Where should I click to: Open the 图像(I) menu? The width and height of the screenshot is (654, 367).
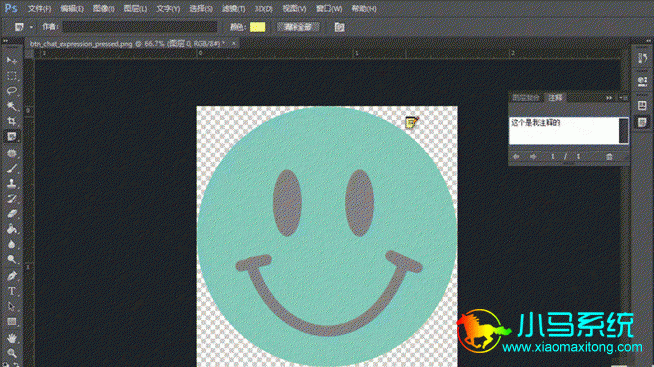pos(103,8)
